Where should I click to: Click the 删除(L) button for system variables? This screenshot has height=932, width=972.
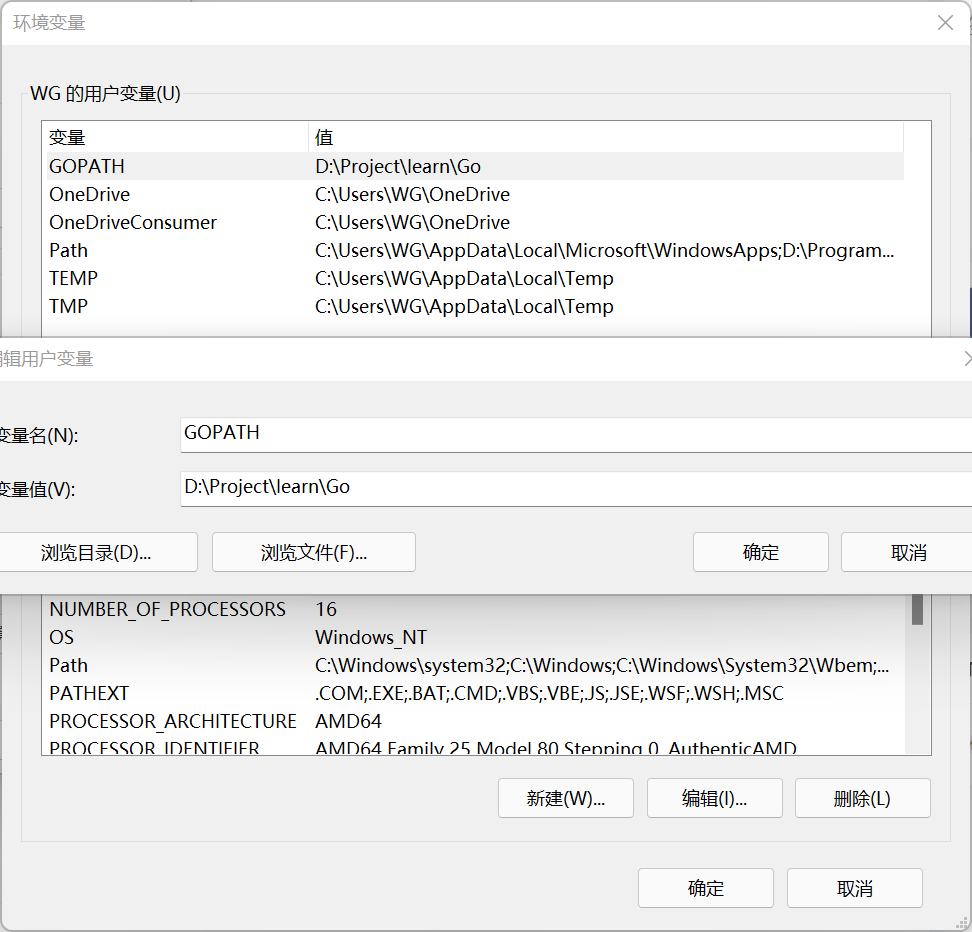(x=862, y=798)
